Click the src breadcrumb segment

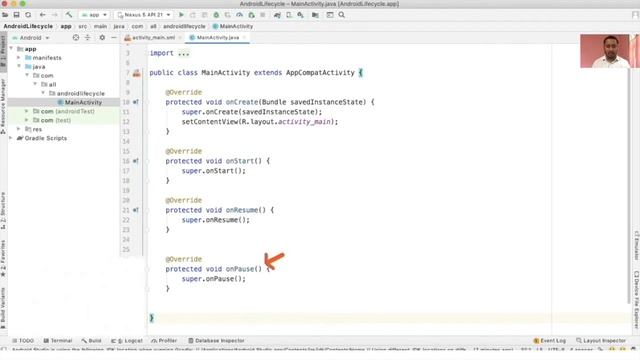coord(82,26)
